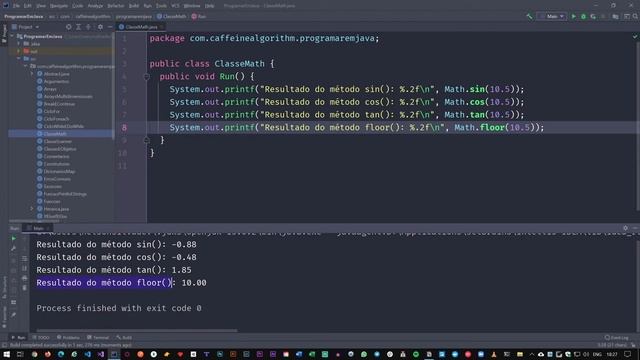Viewport: 640px width, 360px height.
Task: Toggle pin tab in Run panel
Action: (x=13, y=315)
